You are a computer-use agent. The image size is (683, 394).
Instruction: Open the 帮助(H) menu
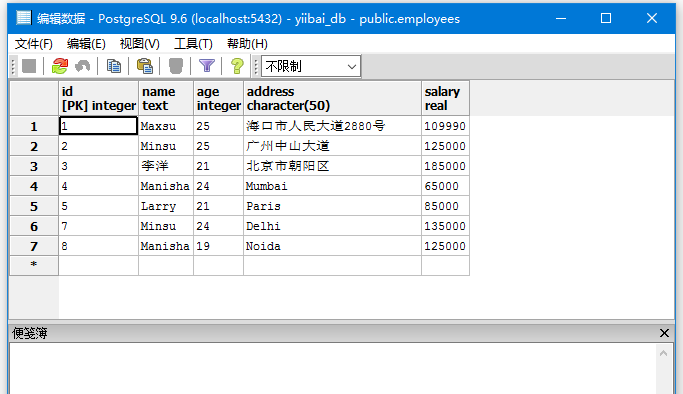click(x=247, y=44)
